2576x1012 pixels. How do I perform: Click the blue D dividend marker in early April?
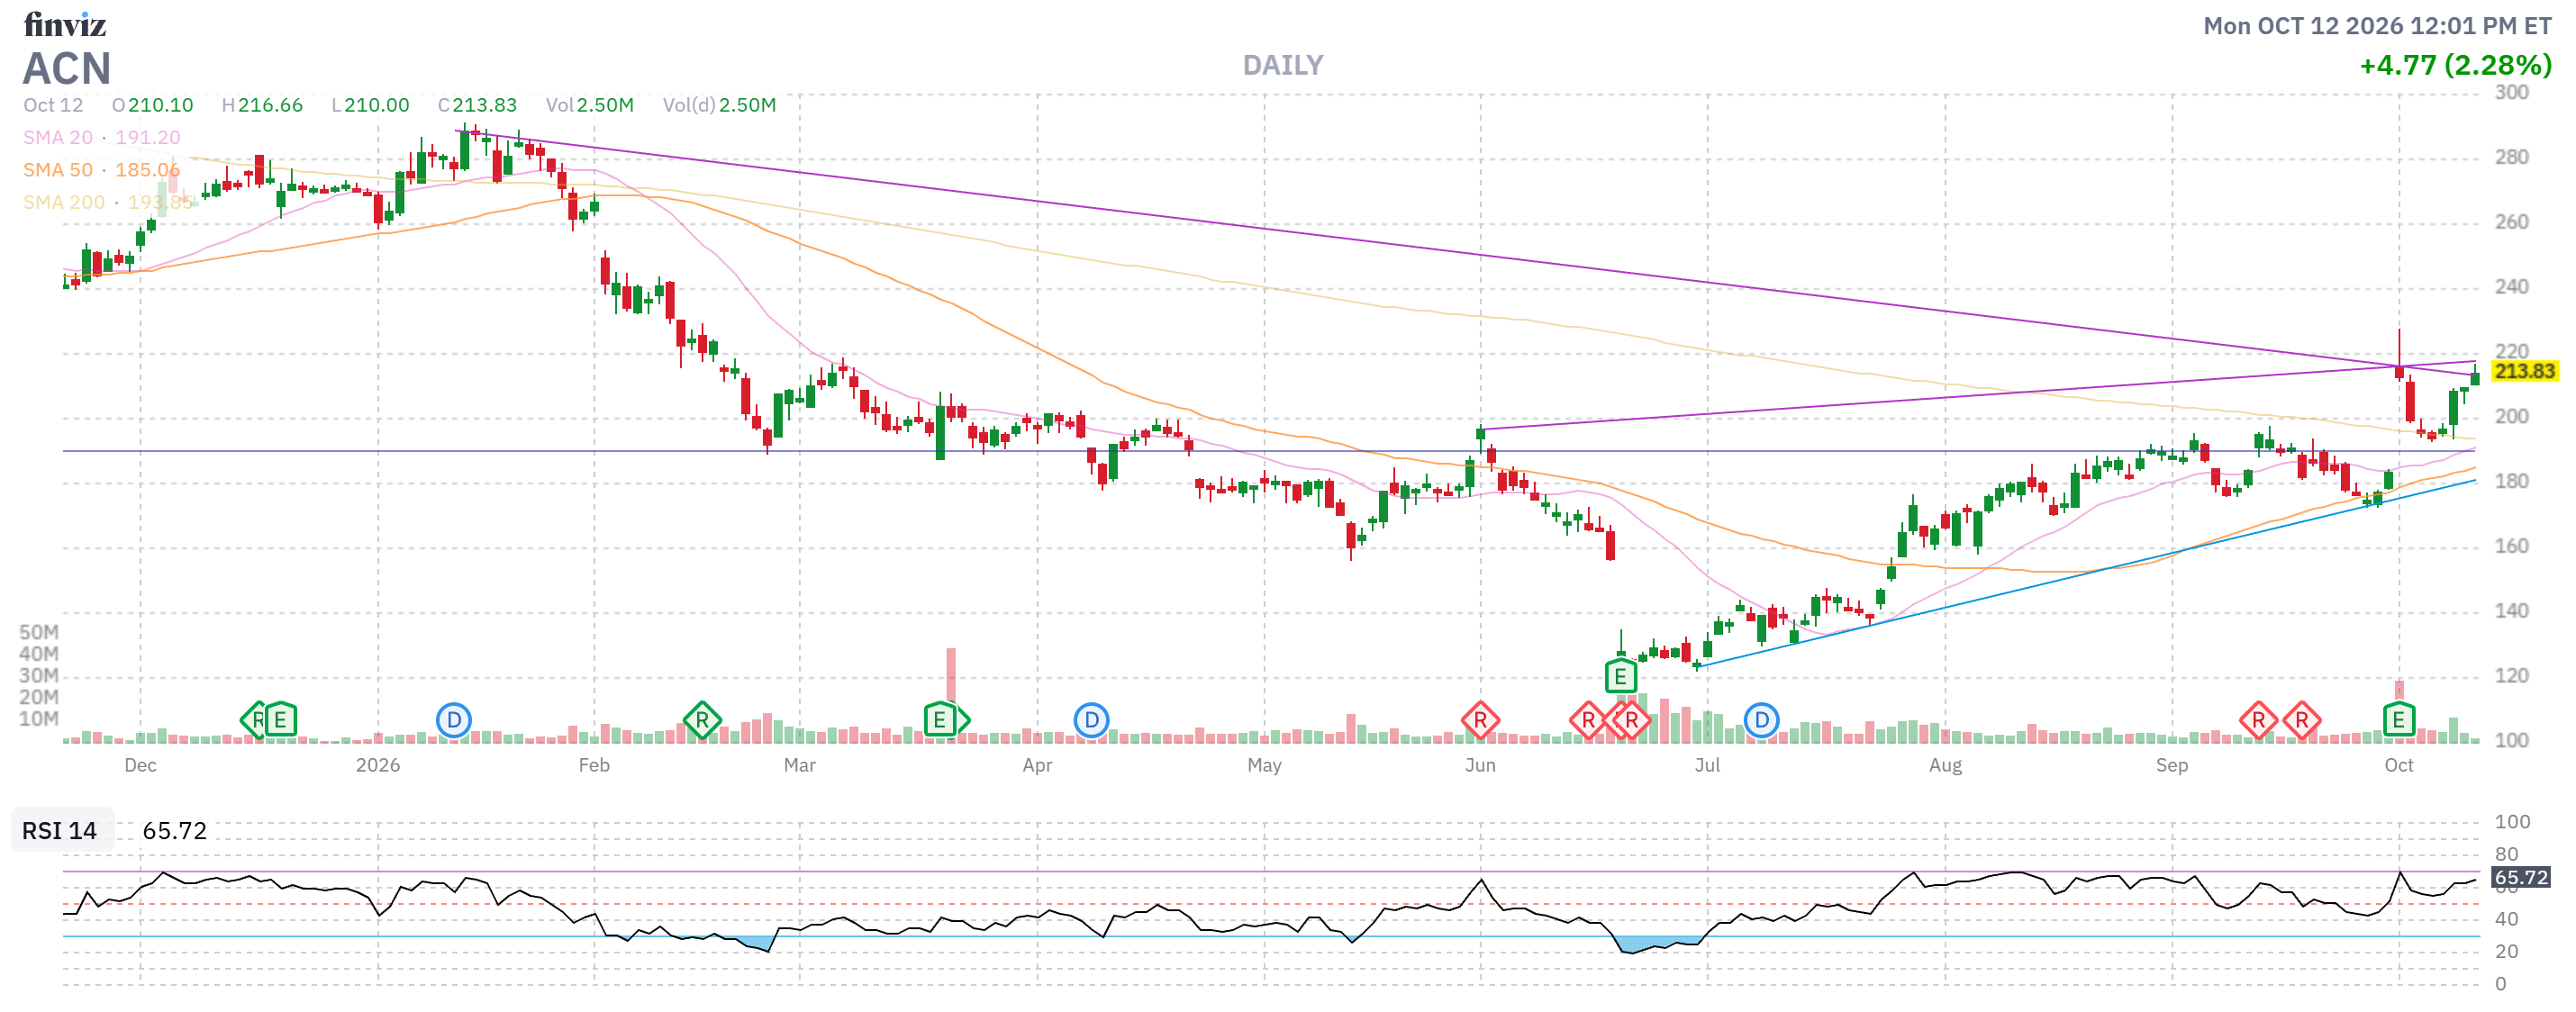click(1091, 719)
